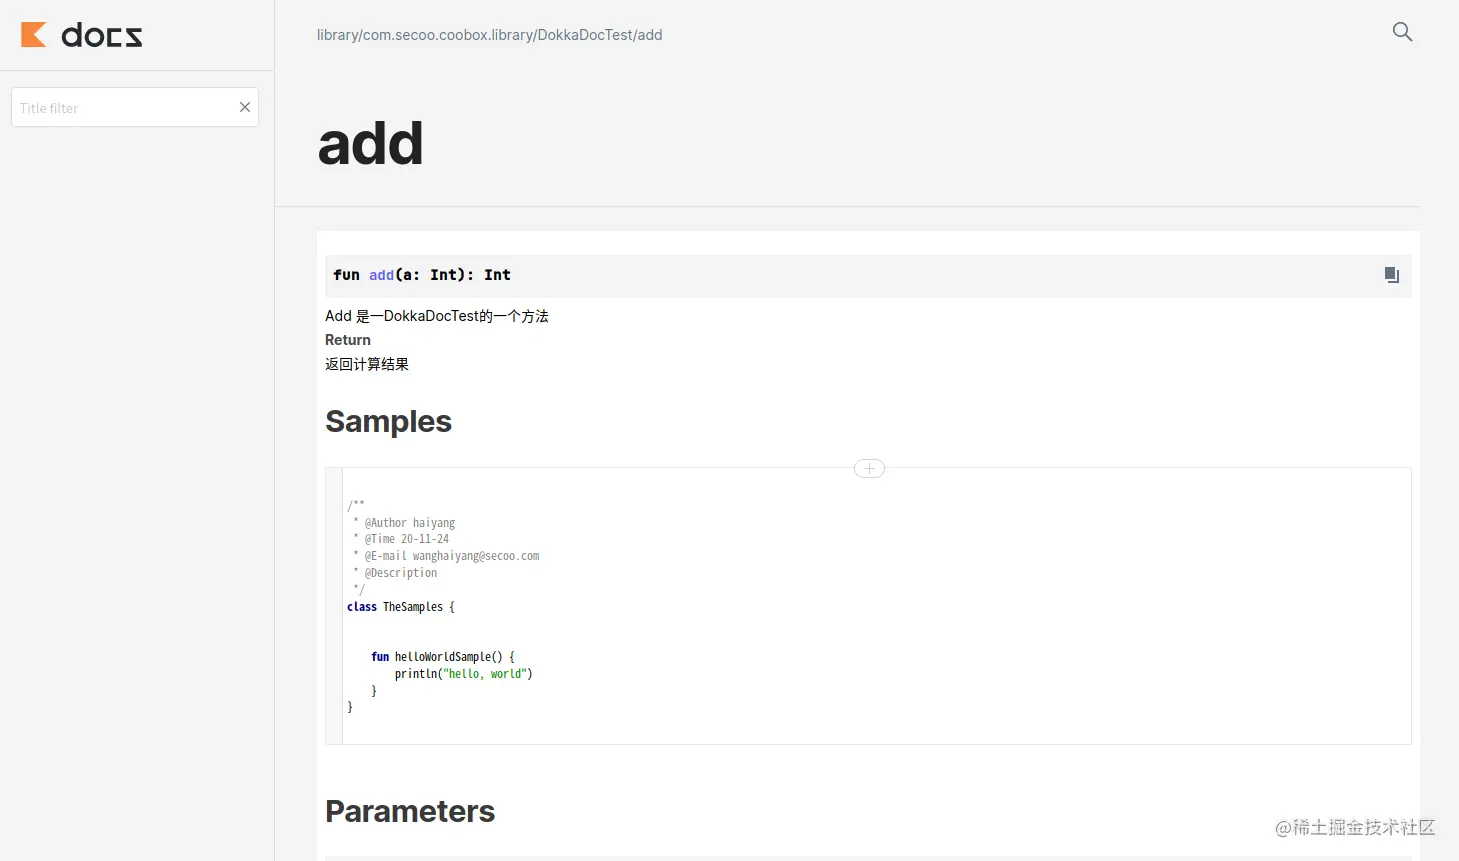Image resolution: width=1459 pixels, height=861 pixels.
Task: Click the blue add link in the signature
Action: (381, 275)
